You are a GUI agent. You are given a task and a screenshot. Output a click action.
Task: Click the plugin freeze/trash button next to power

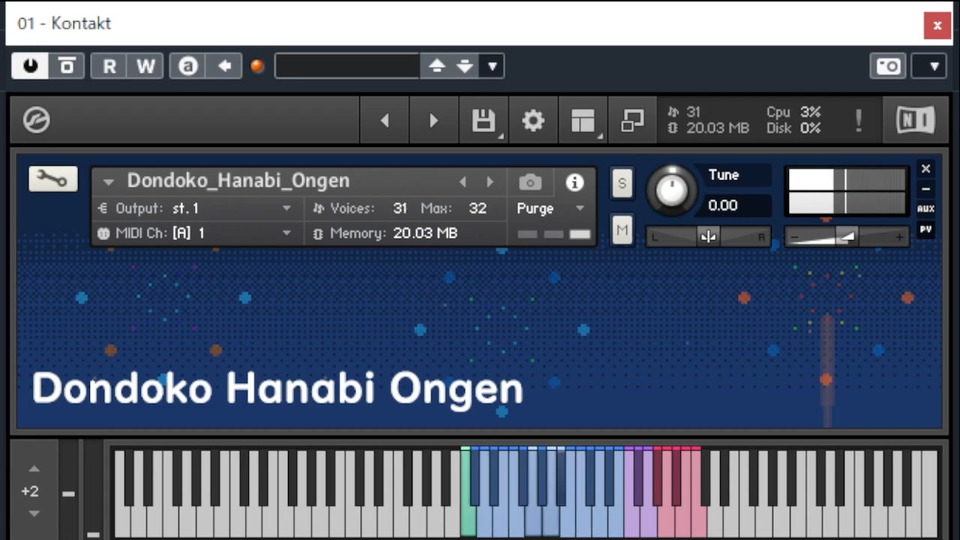point(67,66)
